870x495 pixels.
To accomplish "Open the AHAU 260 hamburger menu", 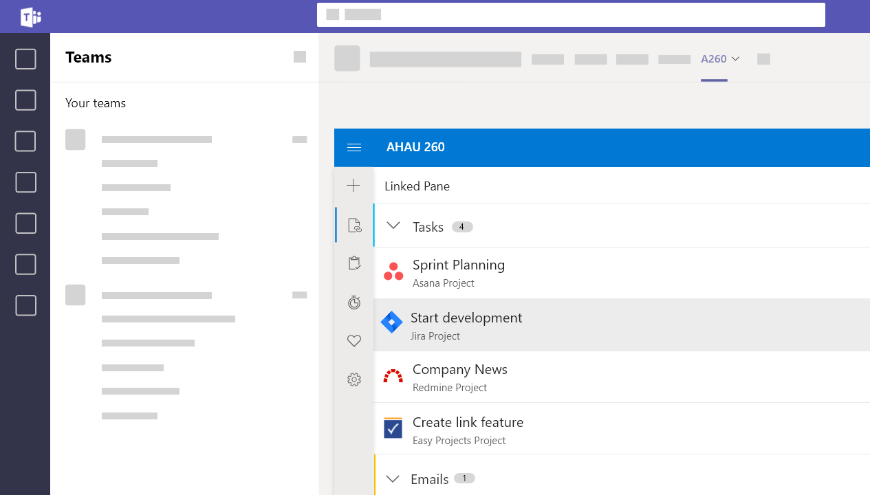I will pyautogui.click(x=354, y=147).
